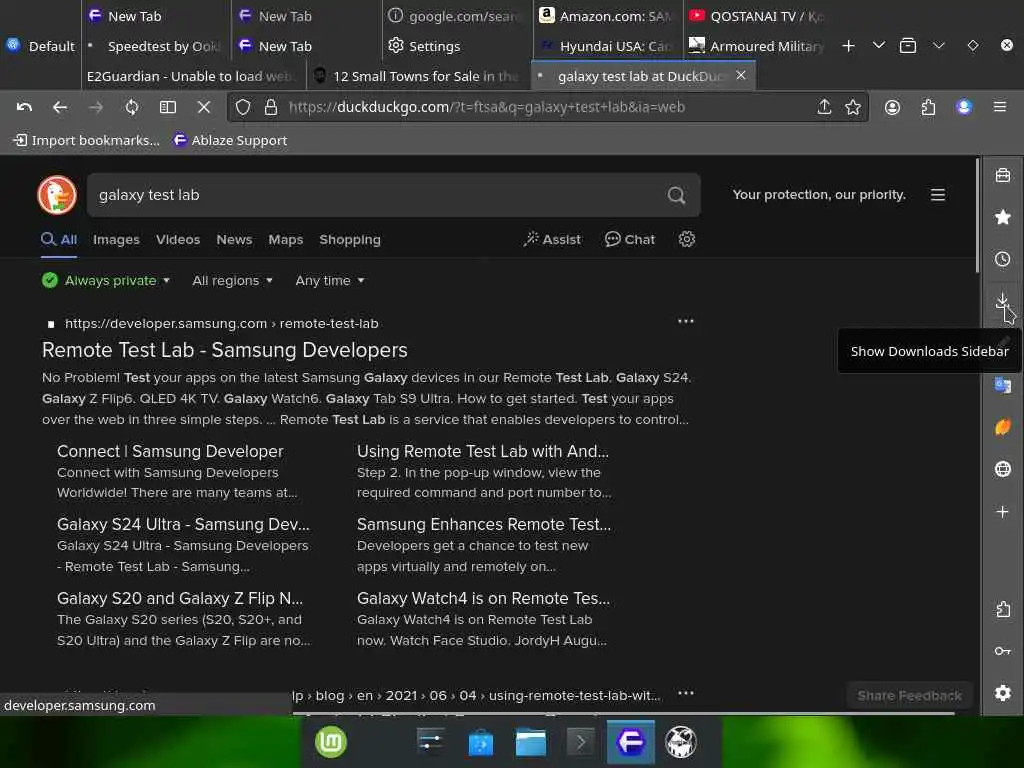Open the Any time filter dropdown
Screen dimensions: 1024x768
pos(330,281)
